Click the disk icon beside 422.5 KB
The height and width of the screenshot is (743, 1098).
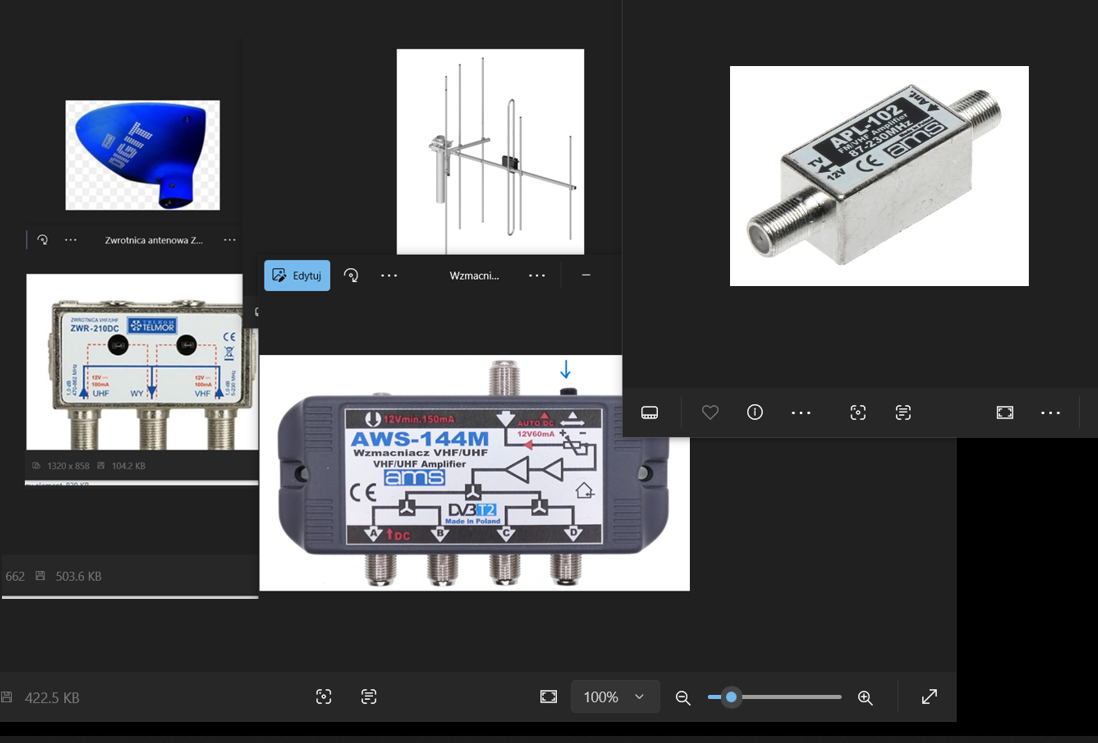pos(7,697)
